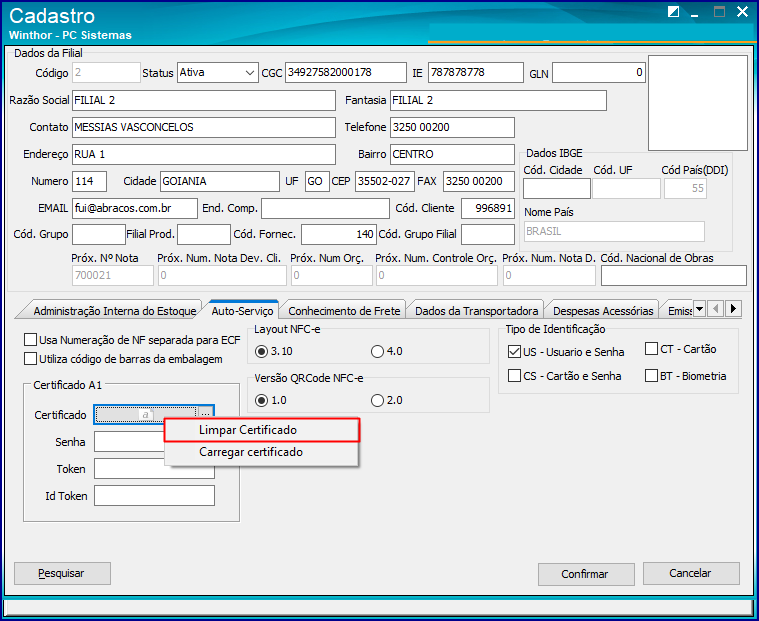Image resolution: width=759 pixels, height=621 pixels.
Task: Click the tabs left arrow
Action: click(716, 308)
